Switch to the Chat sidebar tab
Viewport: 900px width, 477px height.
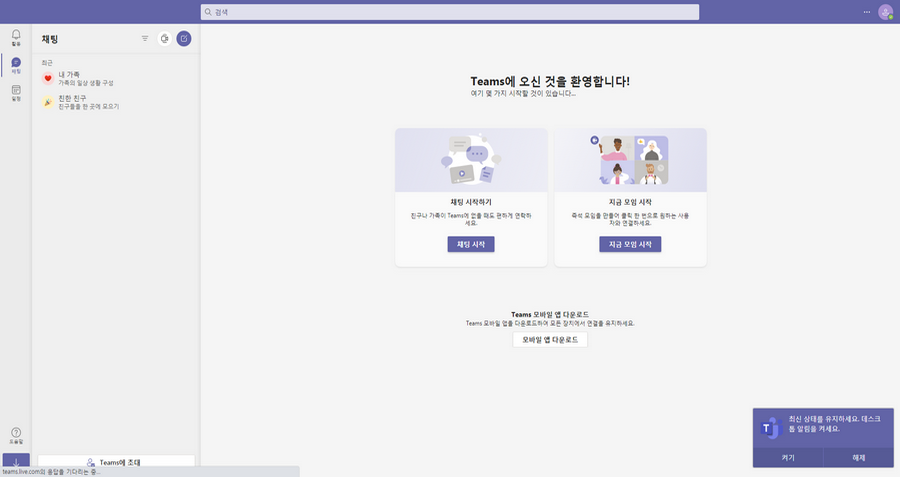pos(16,65)
